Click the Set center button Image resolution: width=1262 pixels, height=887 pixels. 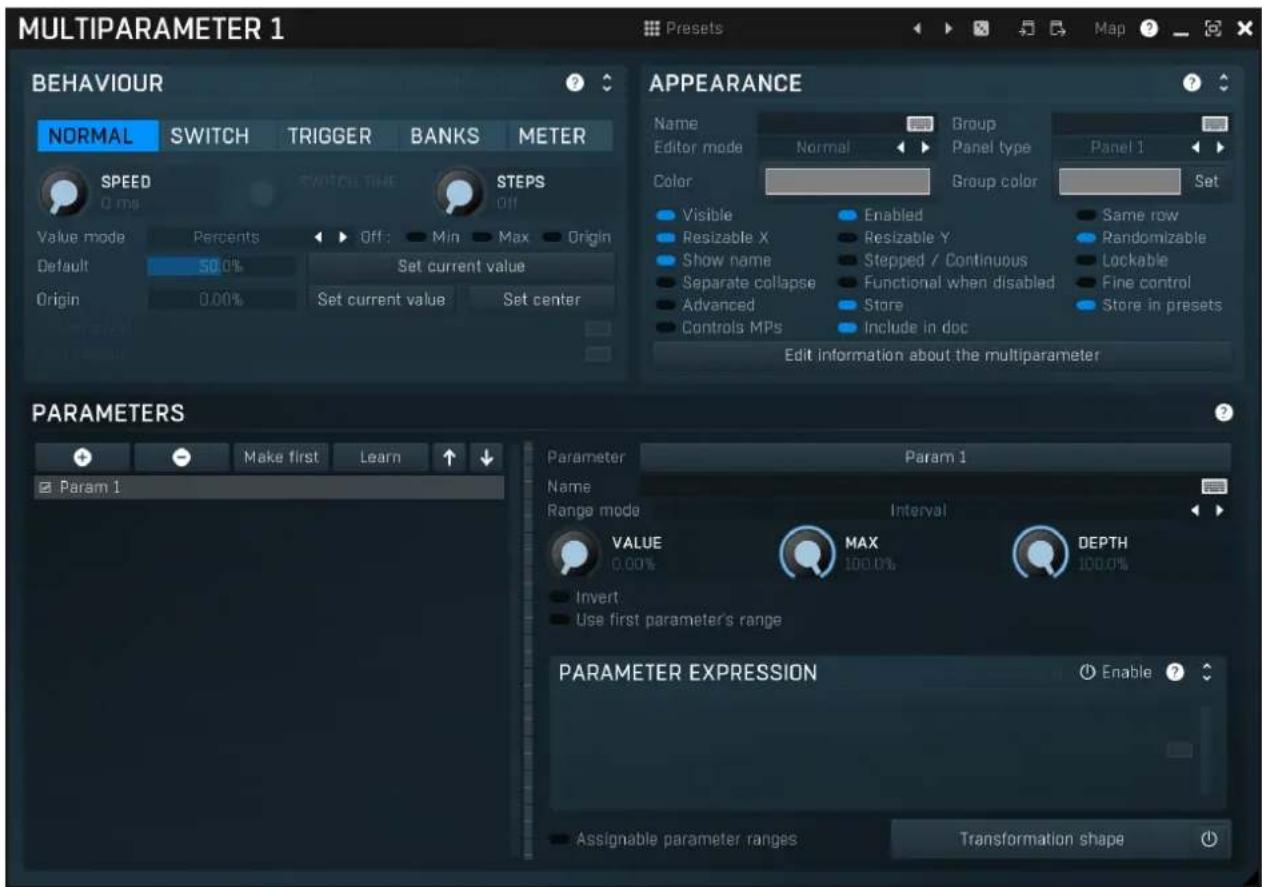541,299
